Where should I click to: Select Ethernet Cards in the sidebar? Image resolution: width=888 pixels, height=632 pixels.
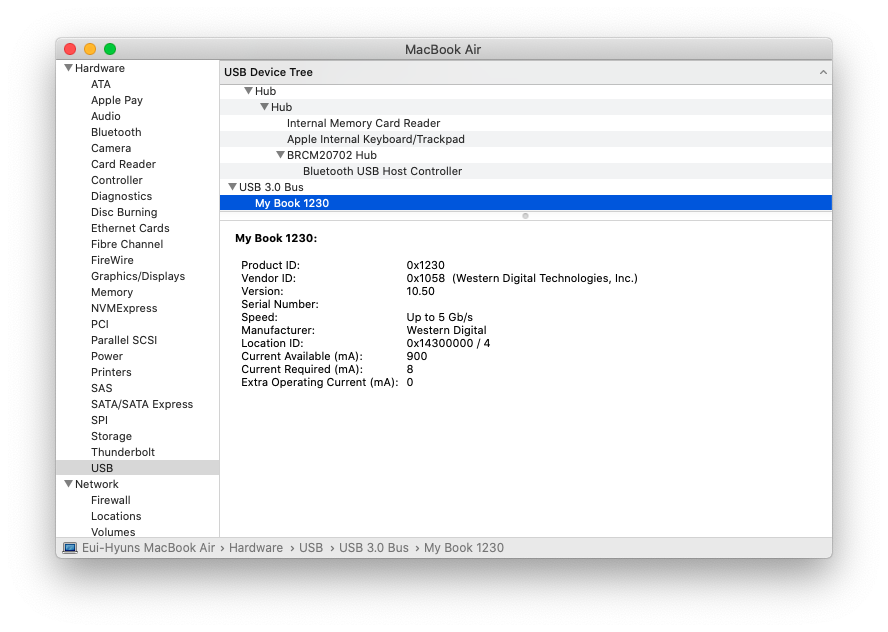click(x=130, y=228)
